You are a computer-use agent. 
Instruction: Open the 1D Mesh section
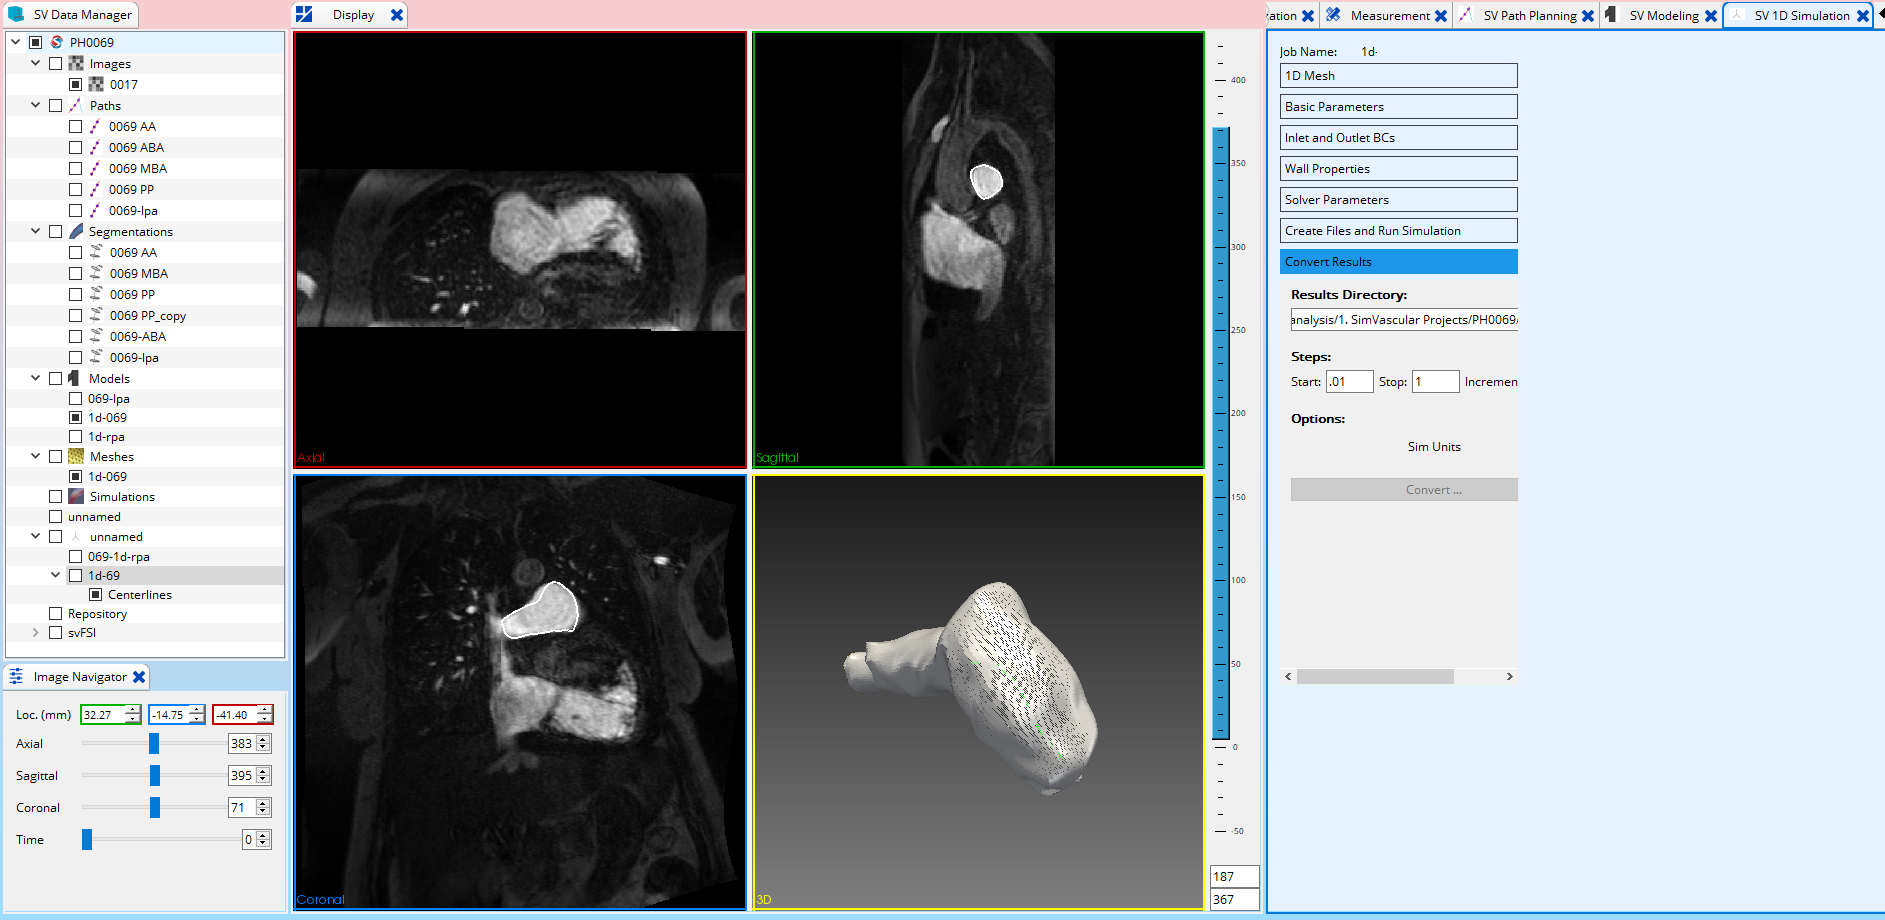click(1398, 76)
